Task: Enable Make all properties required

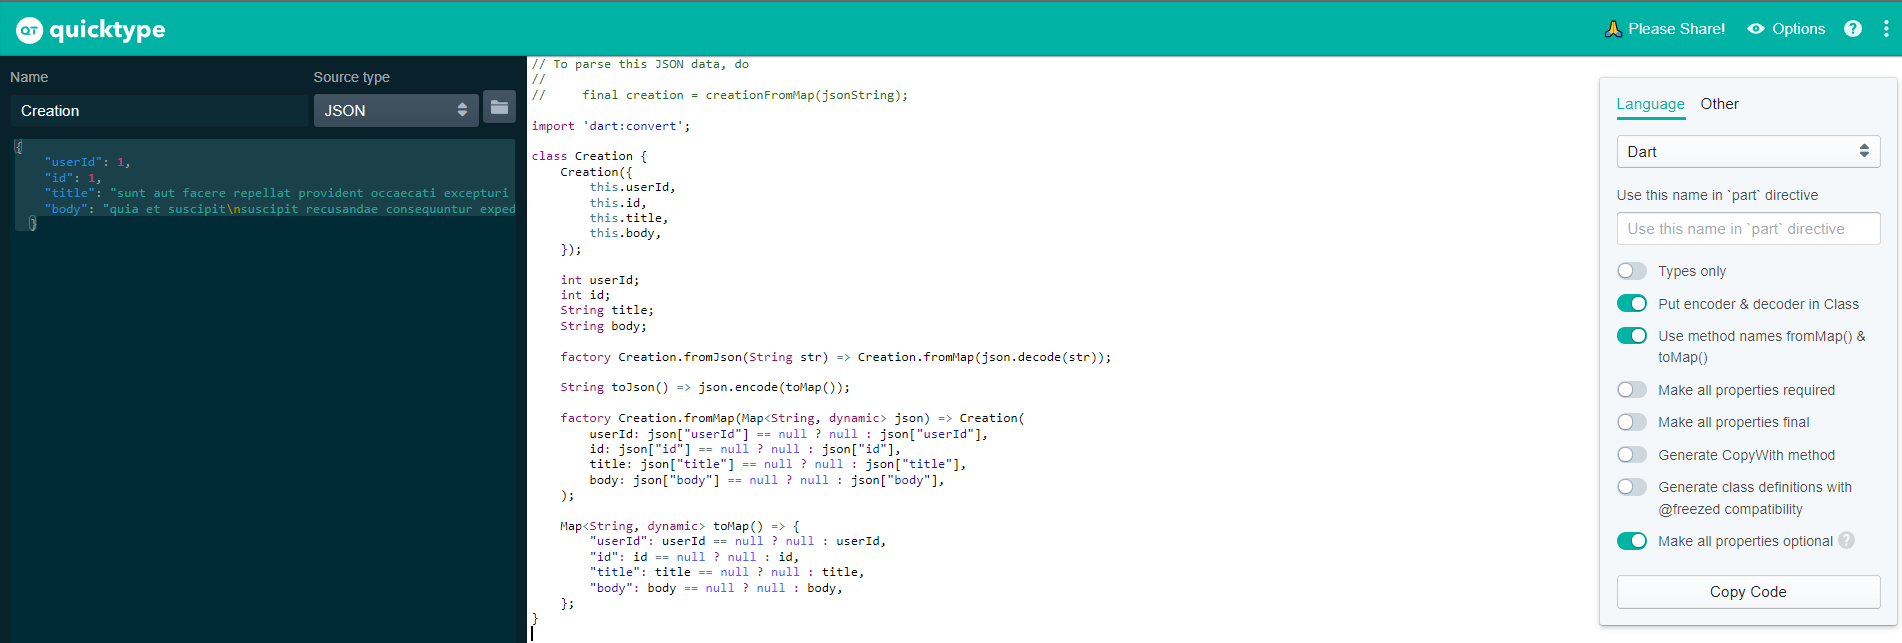Action: [1632, 390]
